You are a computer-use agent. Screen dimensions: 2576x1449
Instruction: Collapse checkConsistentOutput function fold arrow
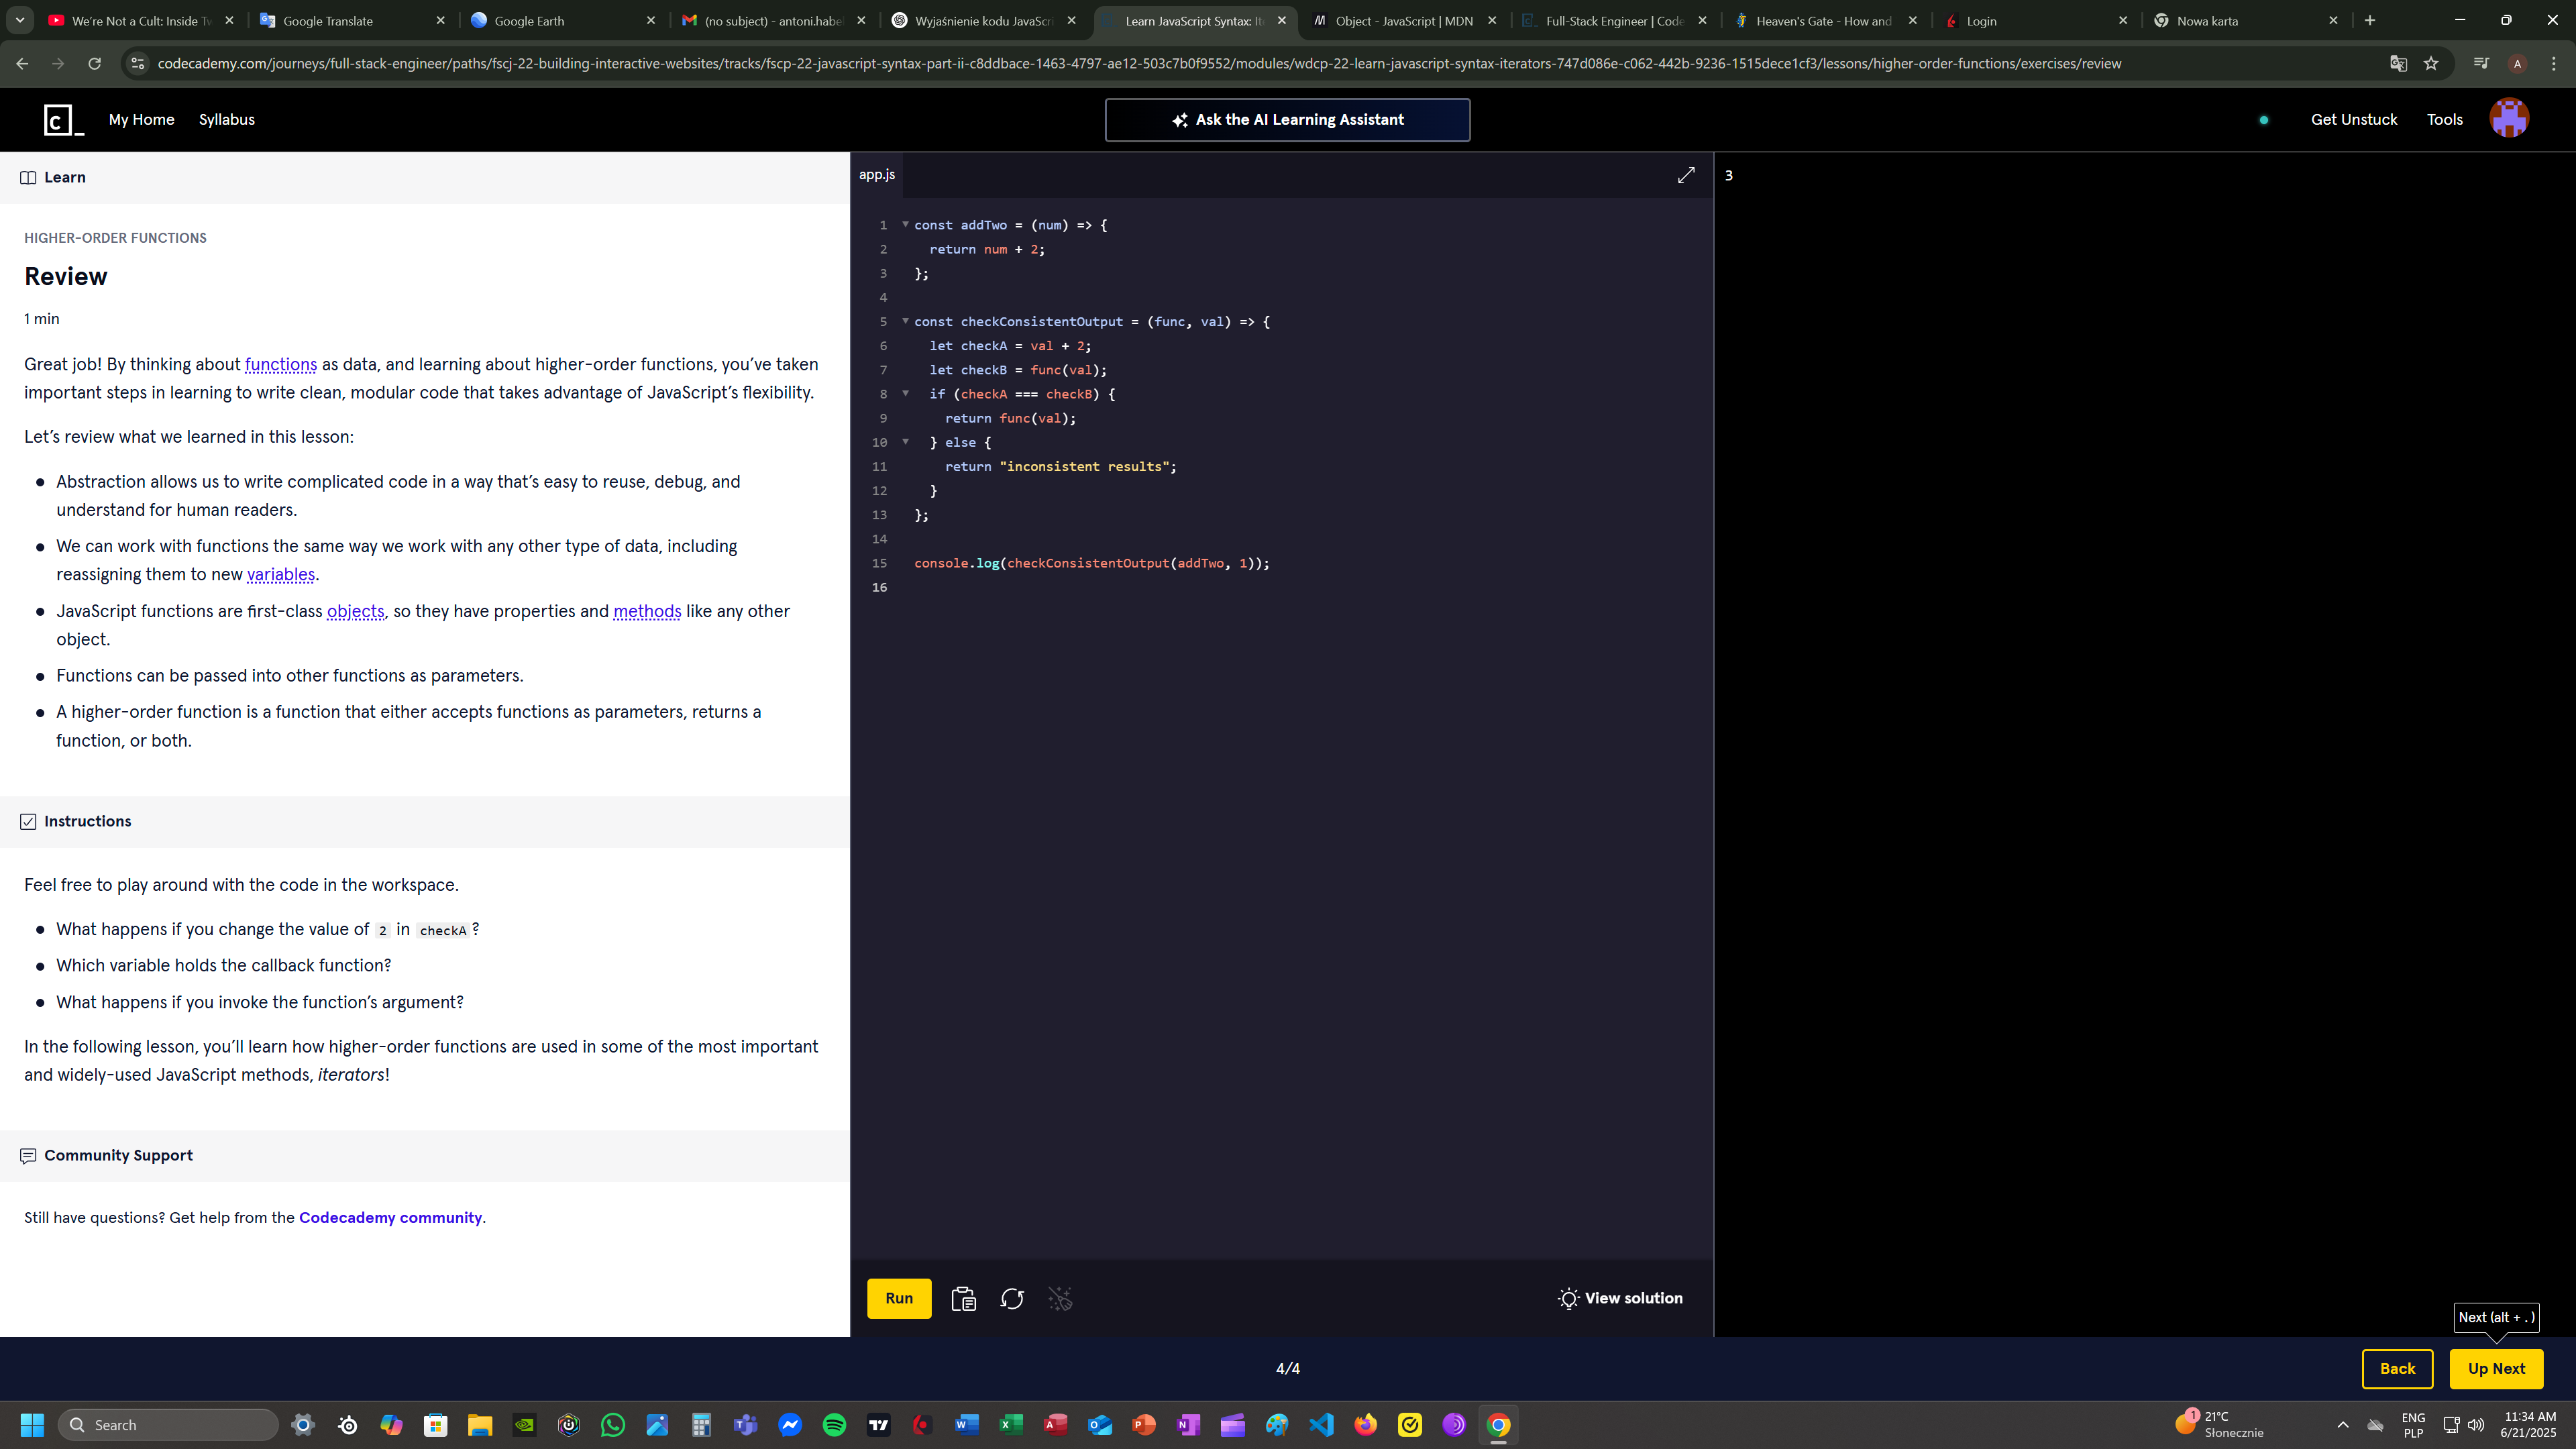(x=906, y=321)
